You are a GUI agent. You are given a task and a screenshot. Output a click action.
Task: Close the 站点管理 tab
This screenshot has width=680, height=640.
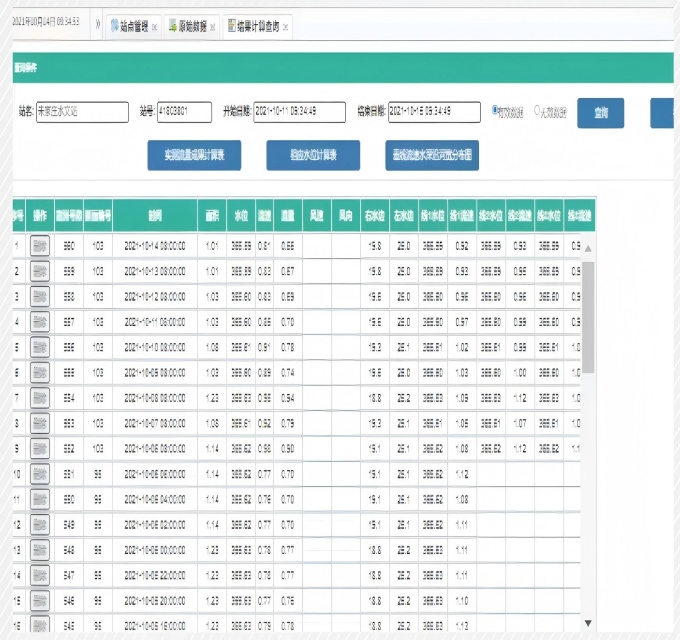point(154,26)
